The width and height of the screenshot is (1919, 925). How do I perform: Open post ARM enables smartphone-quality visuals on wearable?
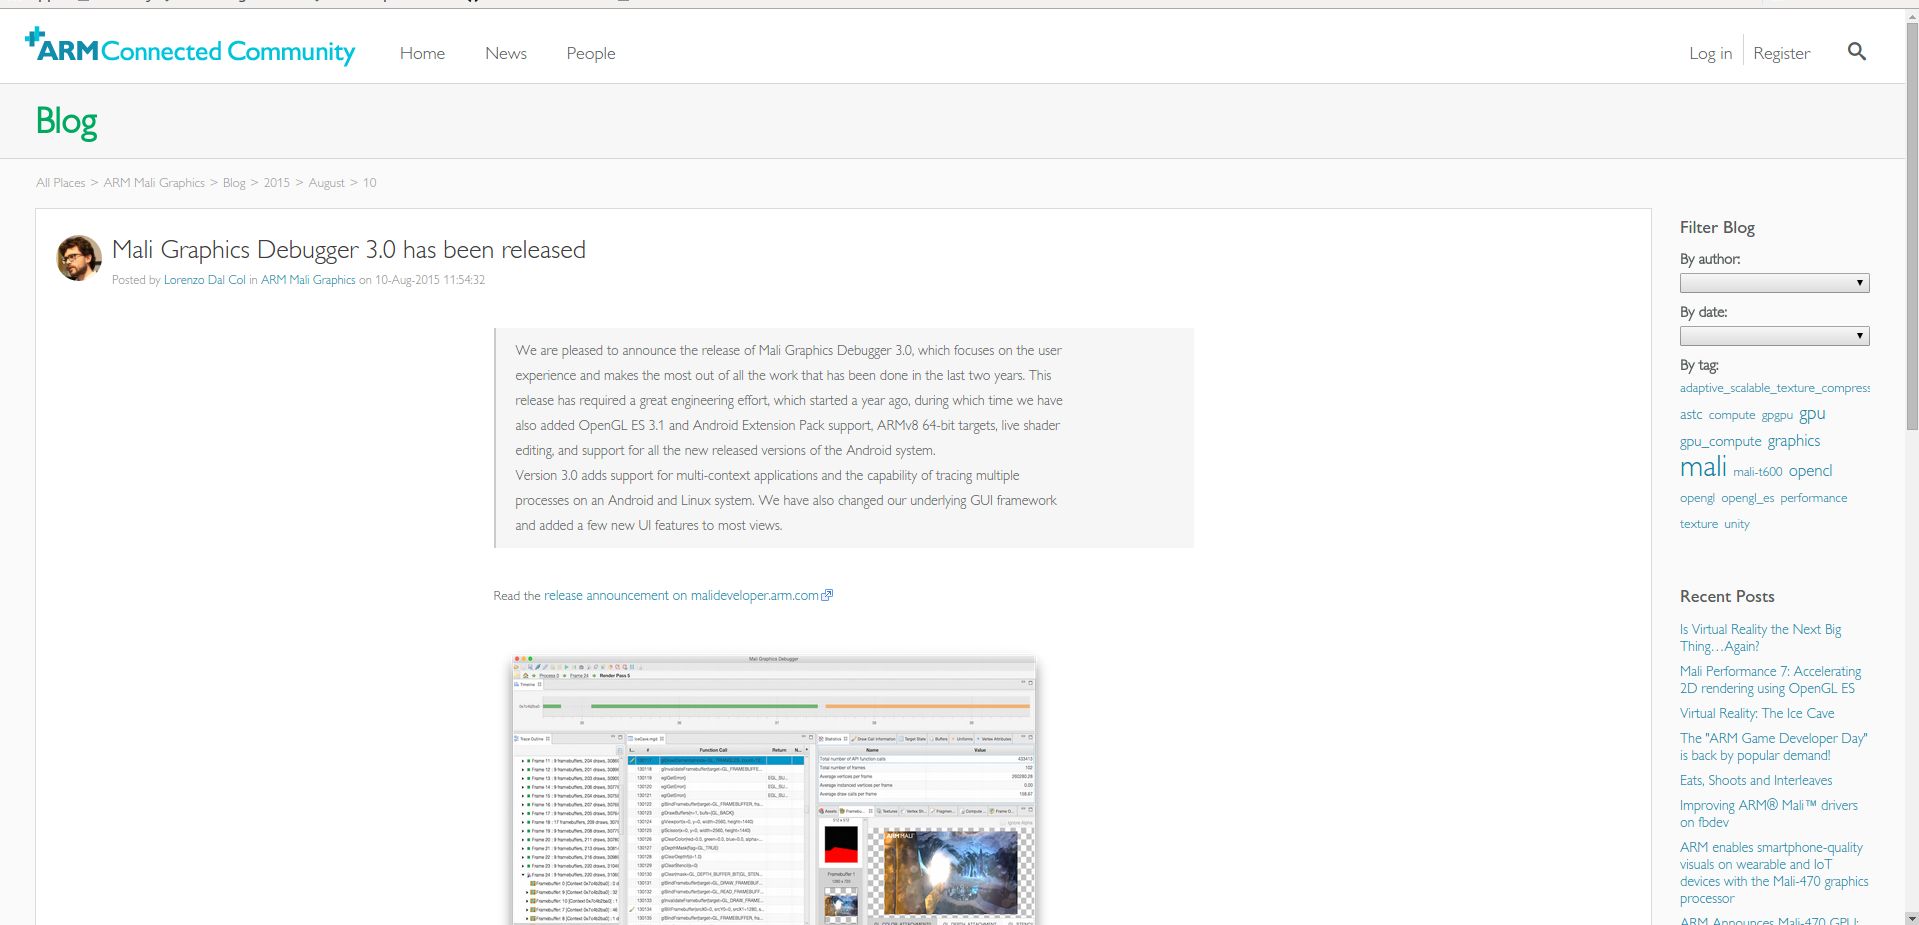pyautogui.click(x=1774, y=873)
